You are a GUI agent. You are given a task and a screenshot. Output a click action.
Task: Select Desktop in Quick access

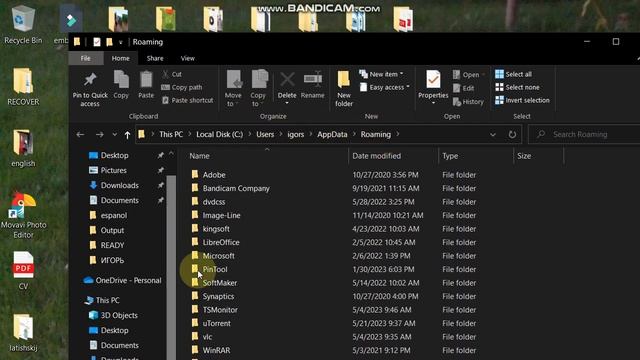[114, 156]
